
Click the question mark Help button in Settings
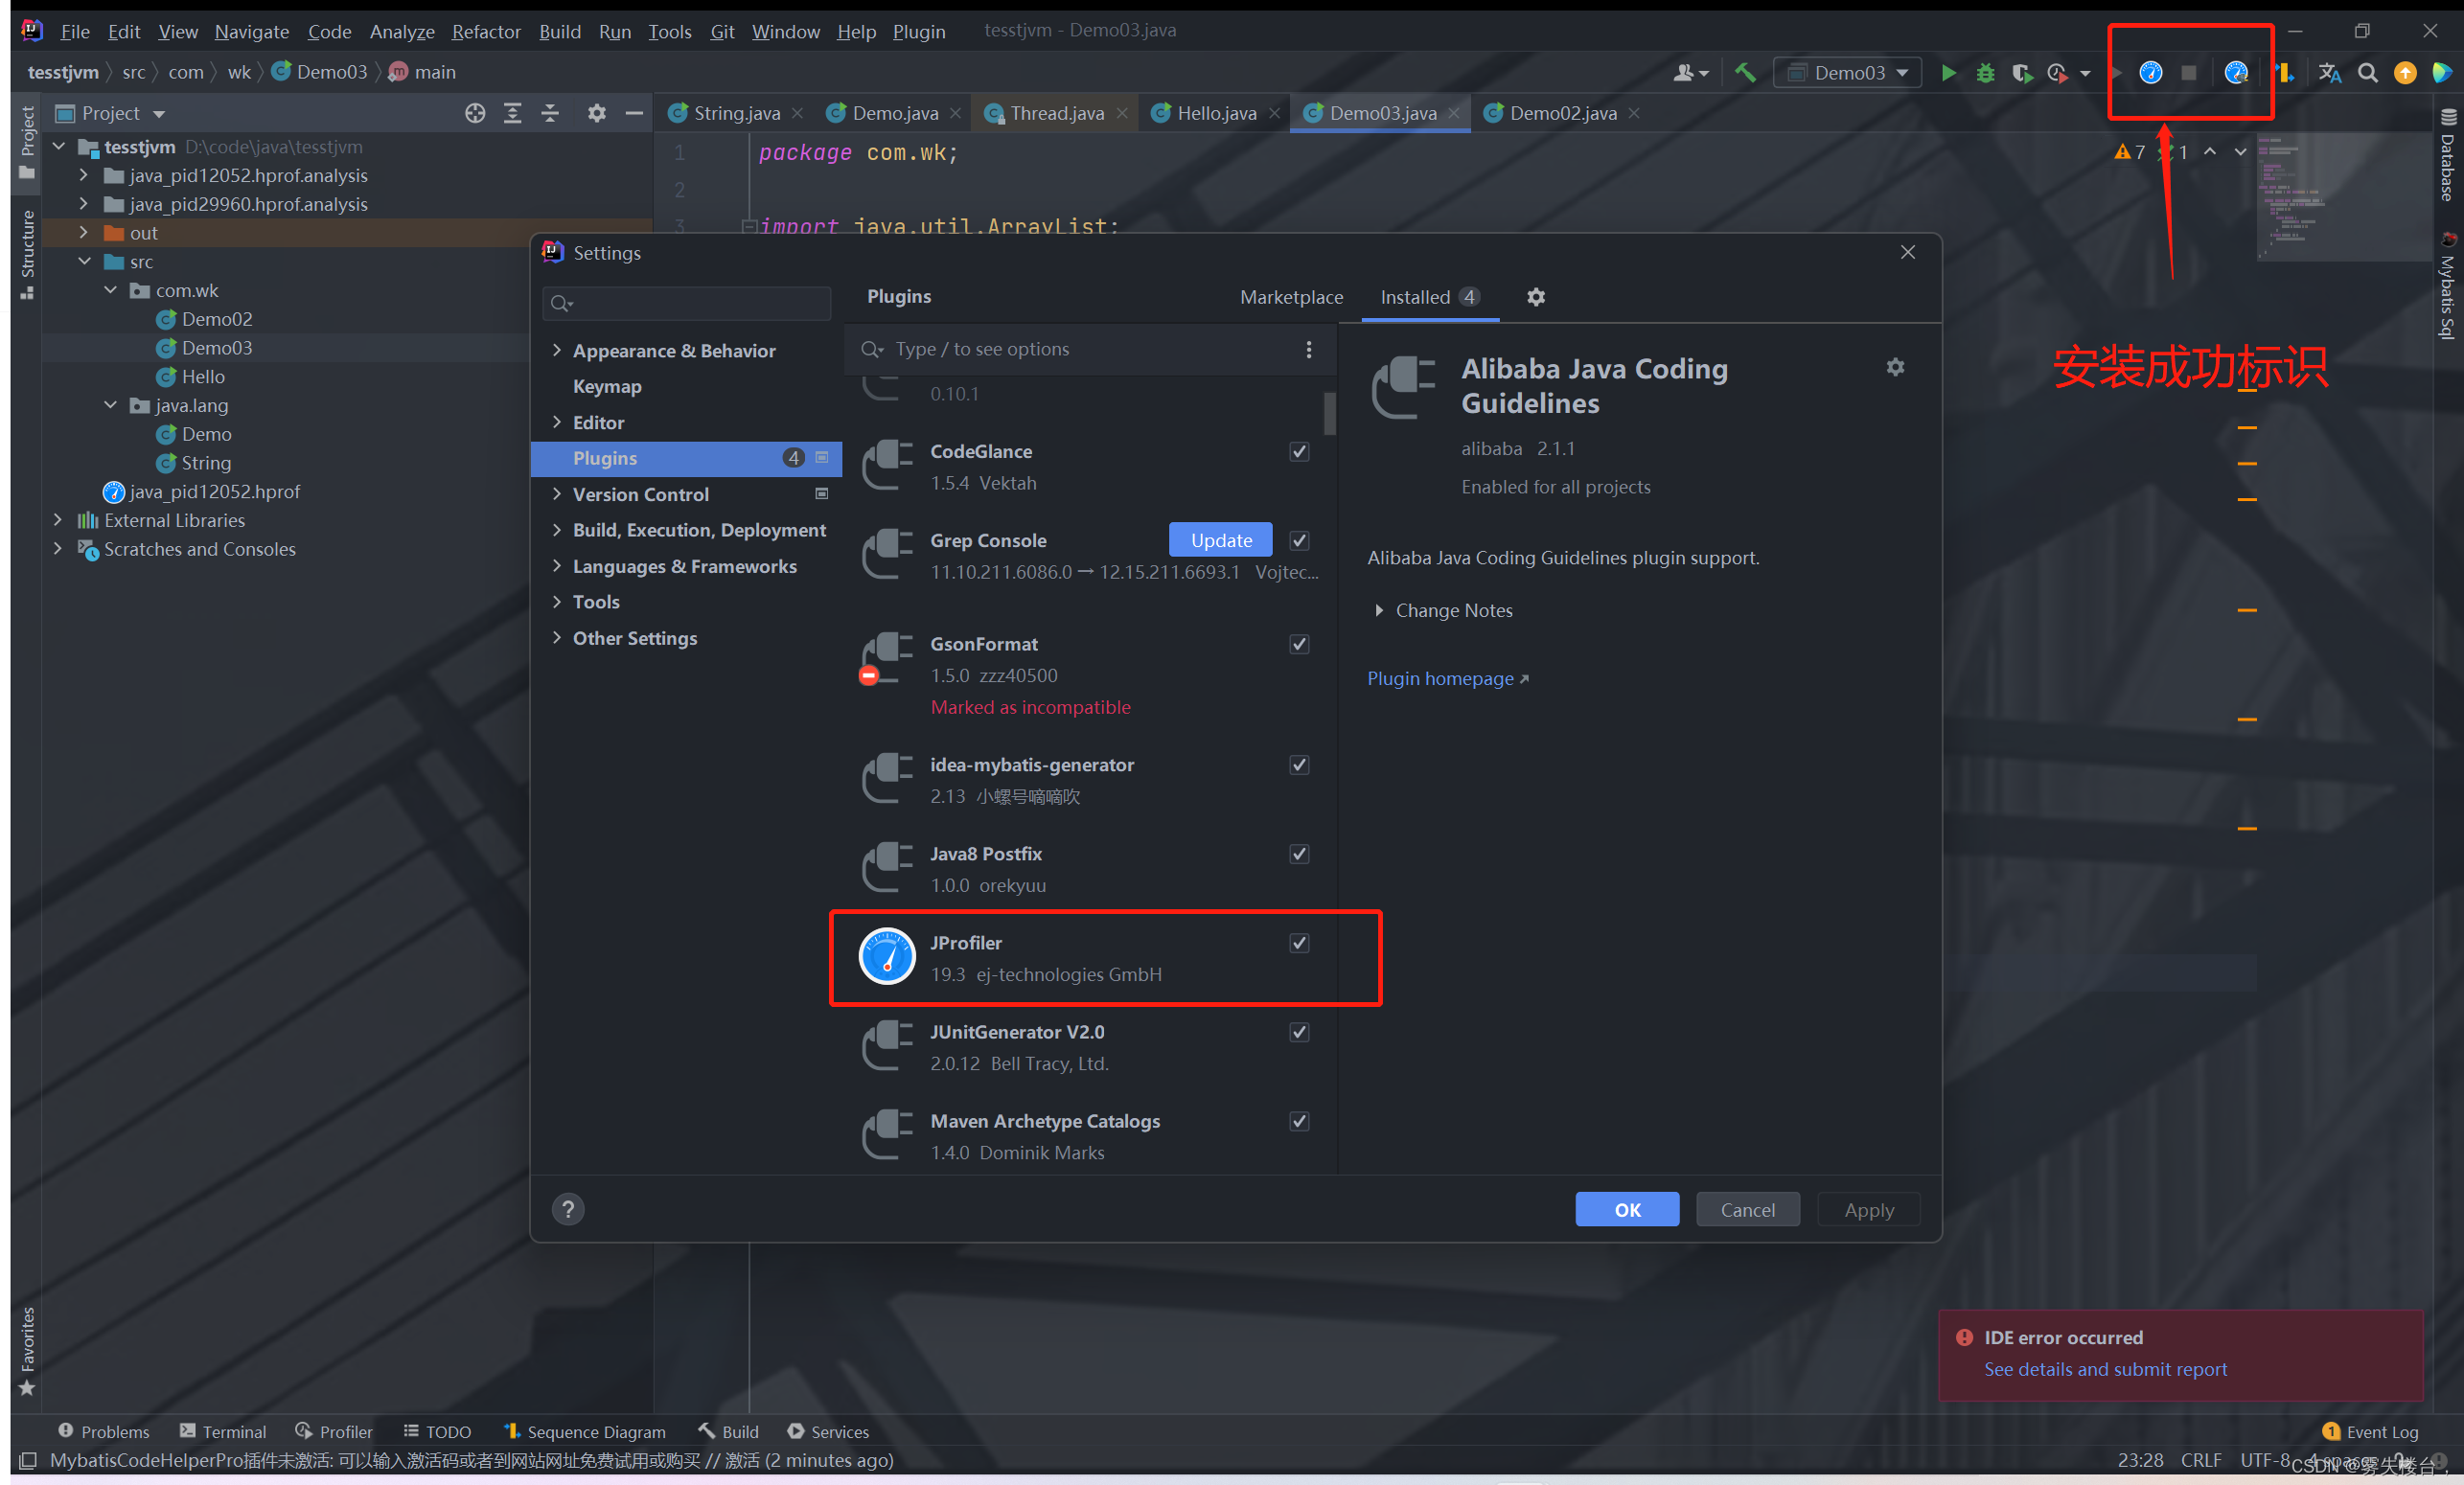[x=568, y=1209]
